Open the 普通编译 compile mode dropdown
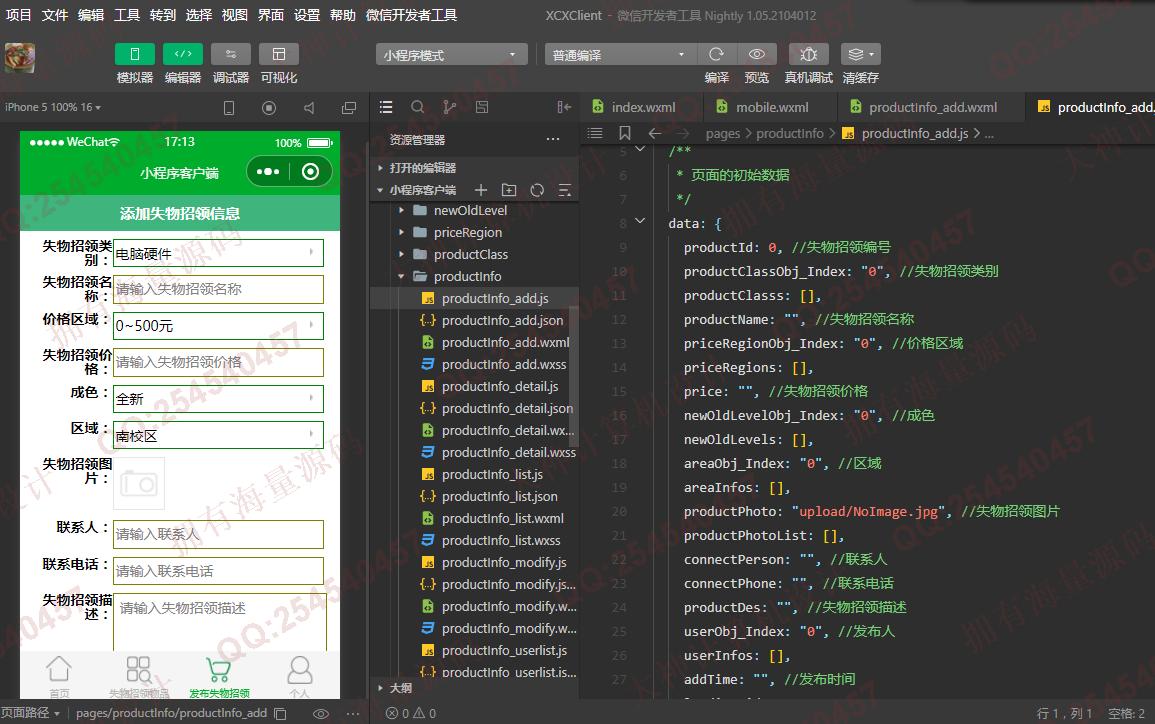The image size is (1155, 724). click(620, 55)
